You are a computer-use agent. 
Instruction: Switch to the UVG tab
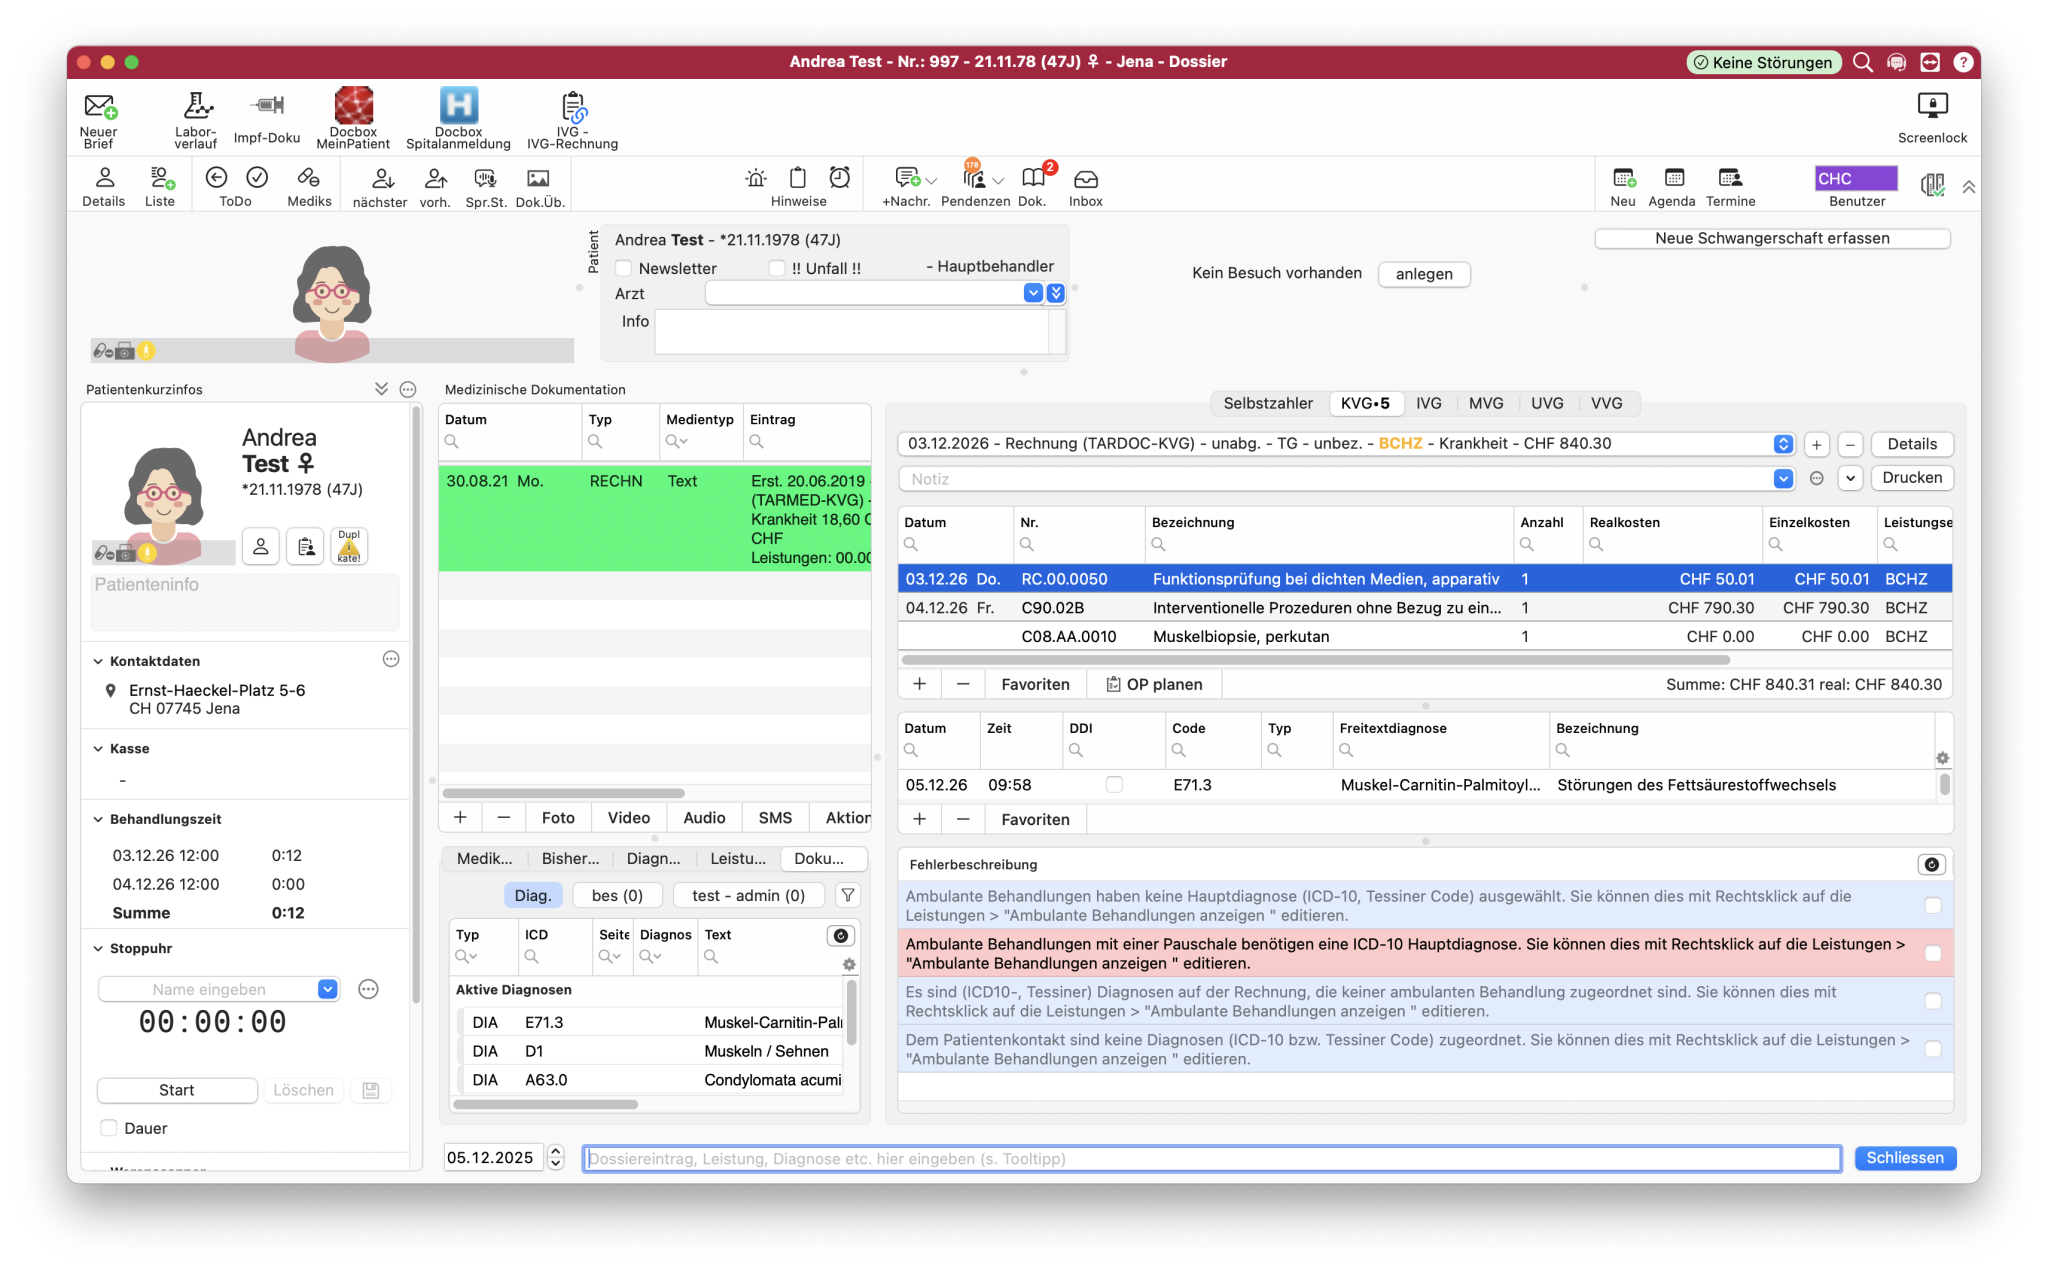pyautogui.click(x=1546, y=403)
